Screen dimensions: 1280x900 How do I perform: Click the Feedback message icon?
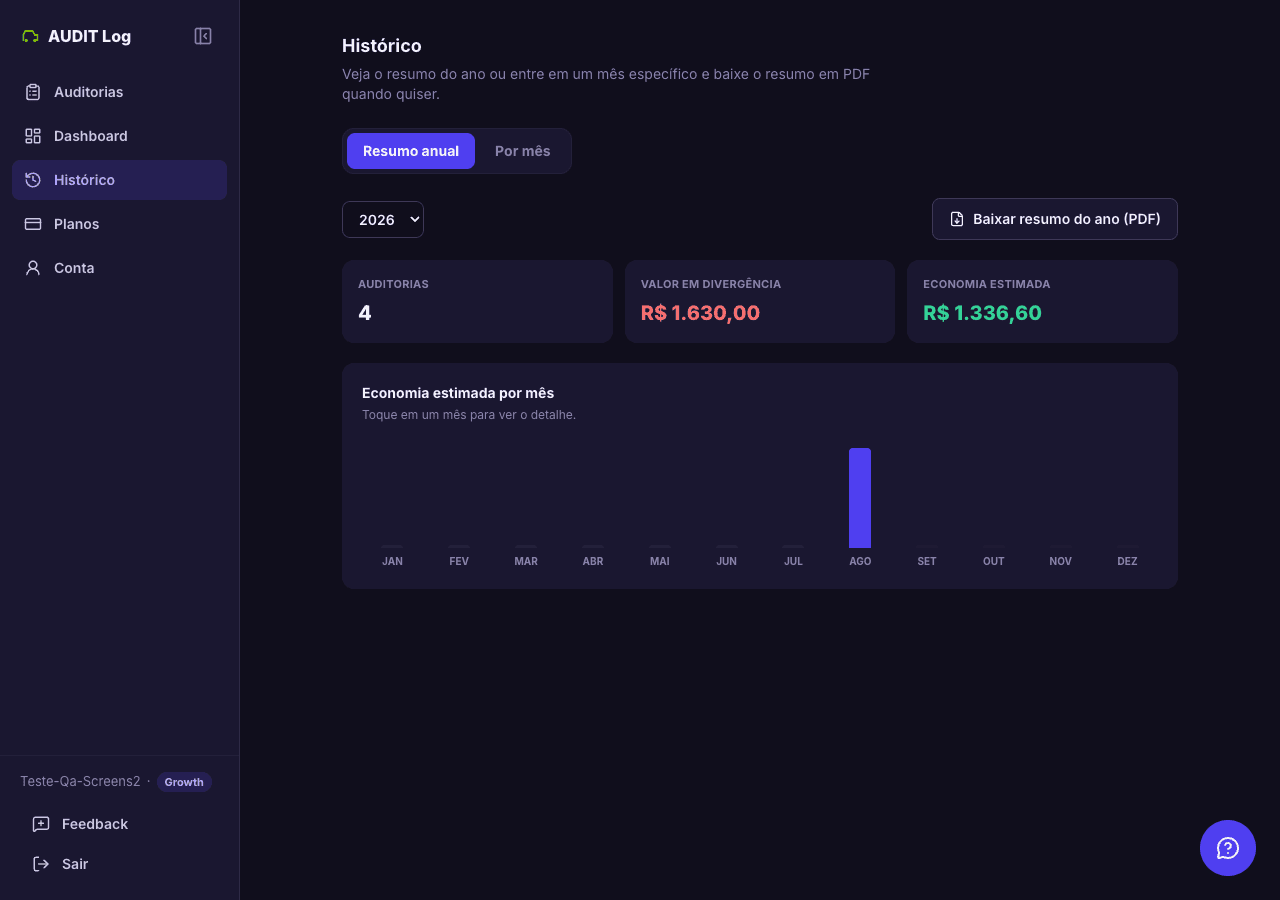pos(41,824)
